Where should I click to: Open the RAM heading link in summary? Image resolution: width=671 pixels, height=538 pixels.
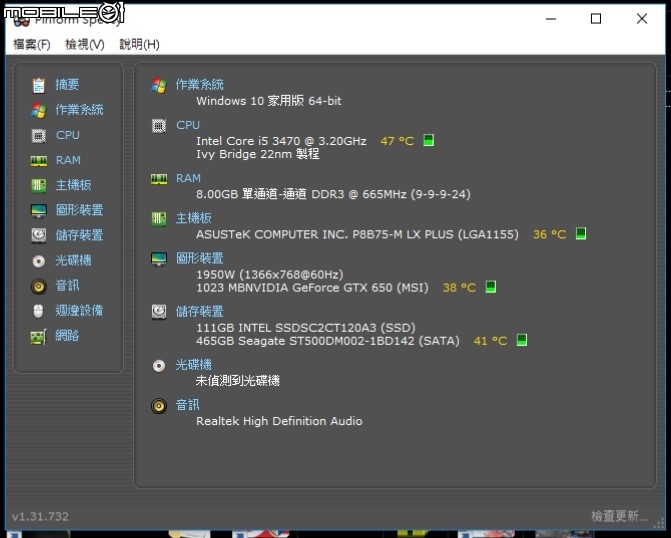[x=188, y=178]
